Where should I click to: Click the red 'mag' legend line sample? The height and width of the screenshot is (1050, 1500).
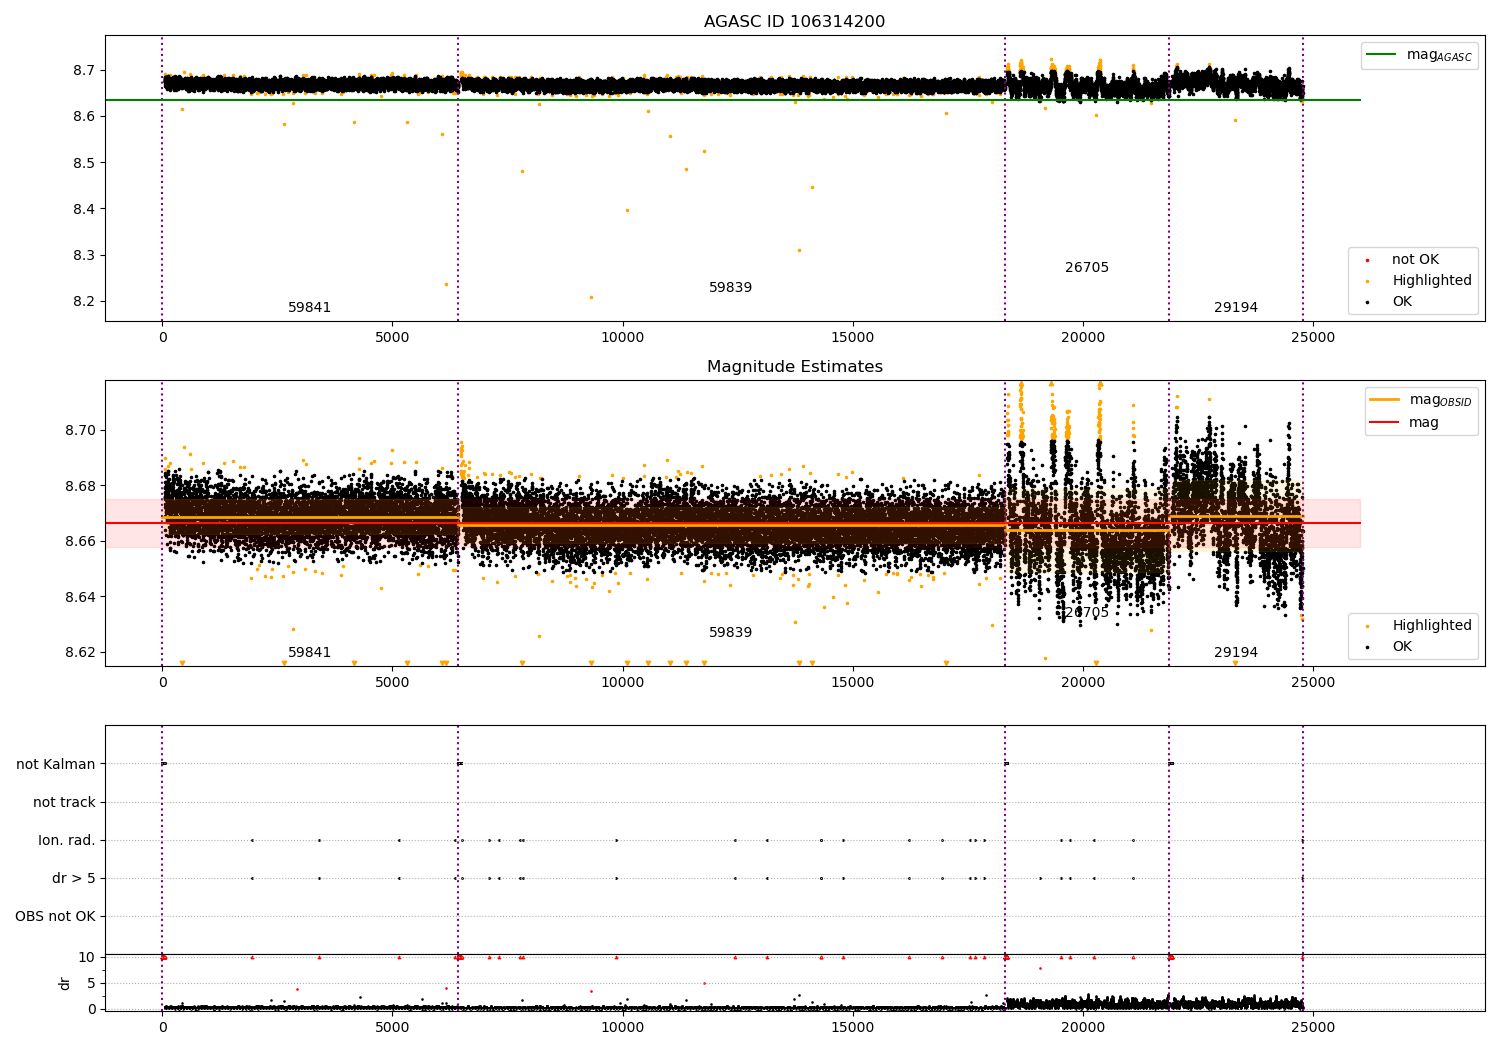pyautogui.click(x=1384, y=423)
